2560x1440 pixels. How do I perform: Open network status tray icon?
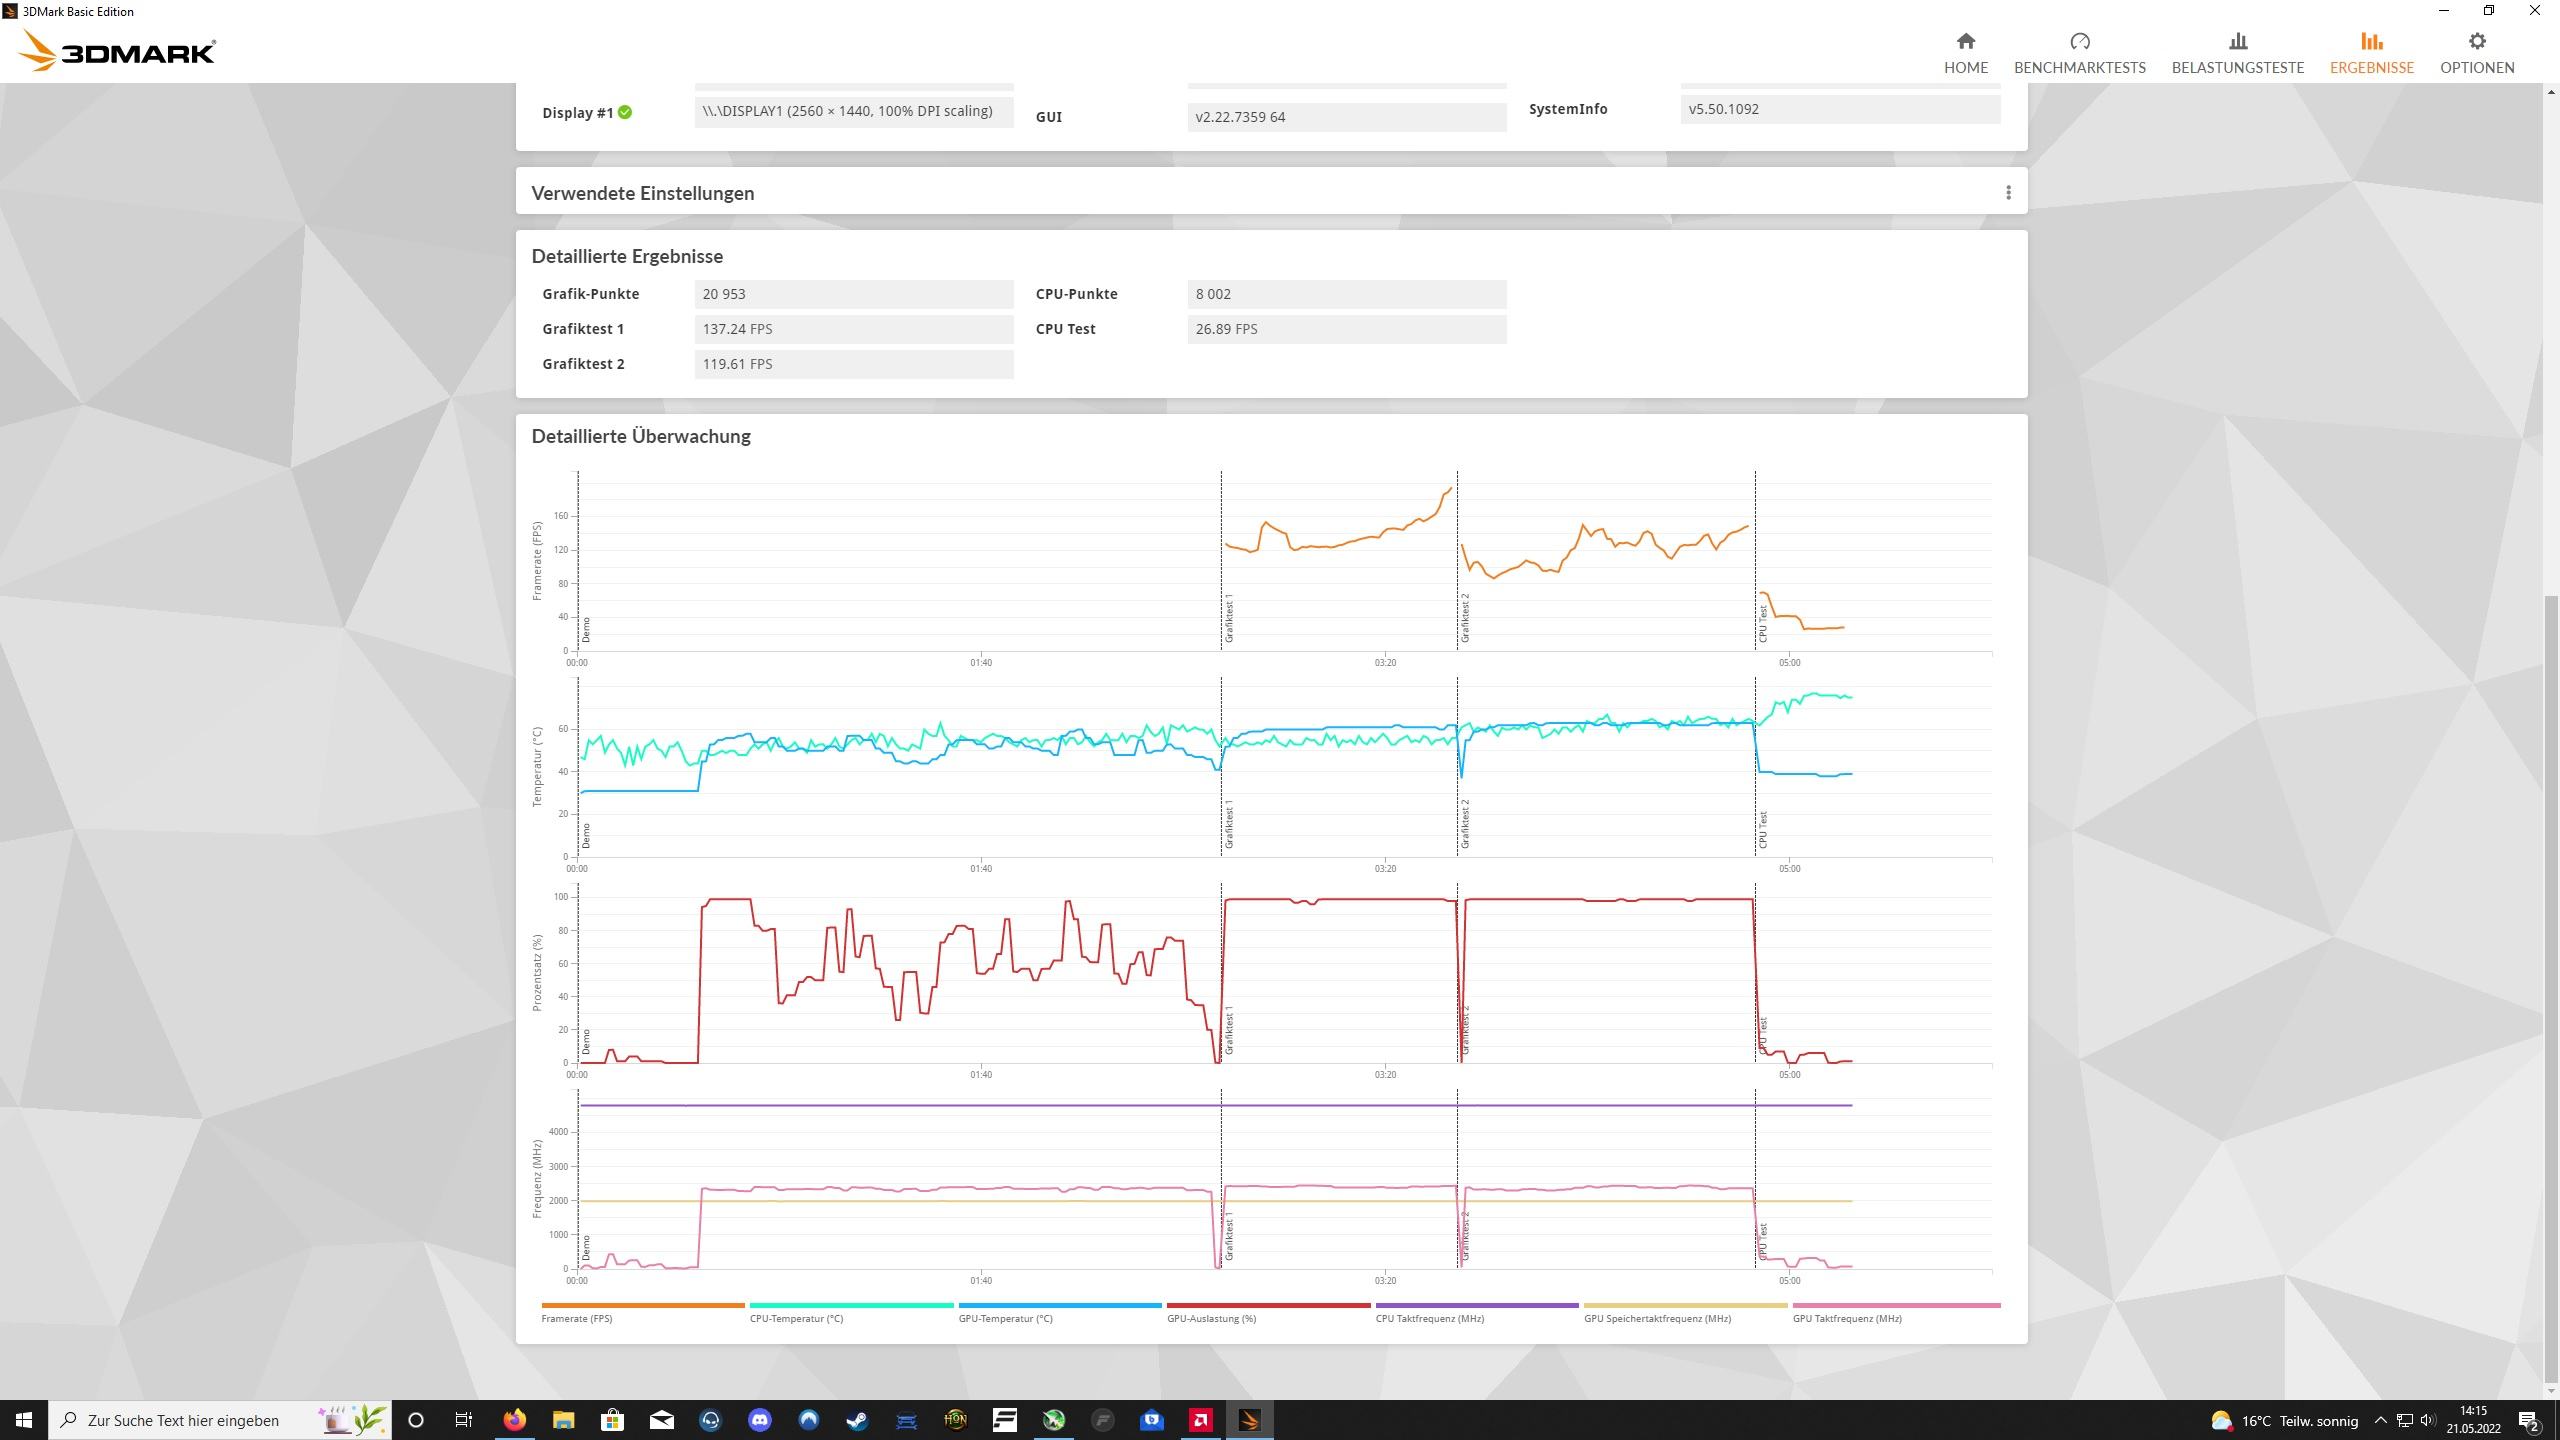[2405, 1420]
